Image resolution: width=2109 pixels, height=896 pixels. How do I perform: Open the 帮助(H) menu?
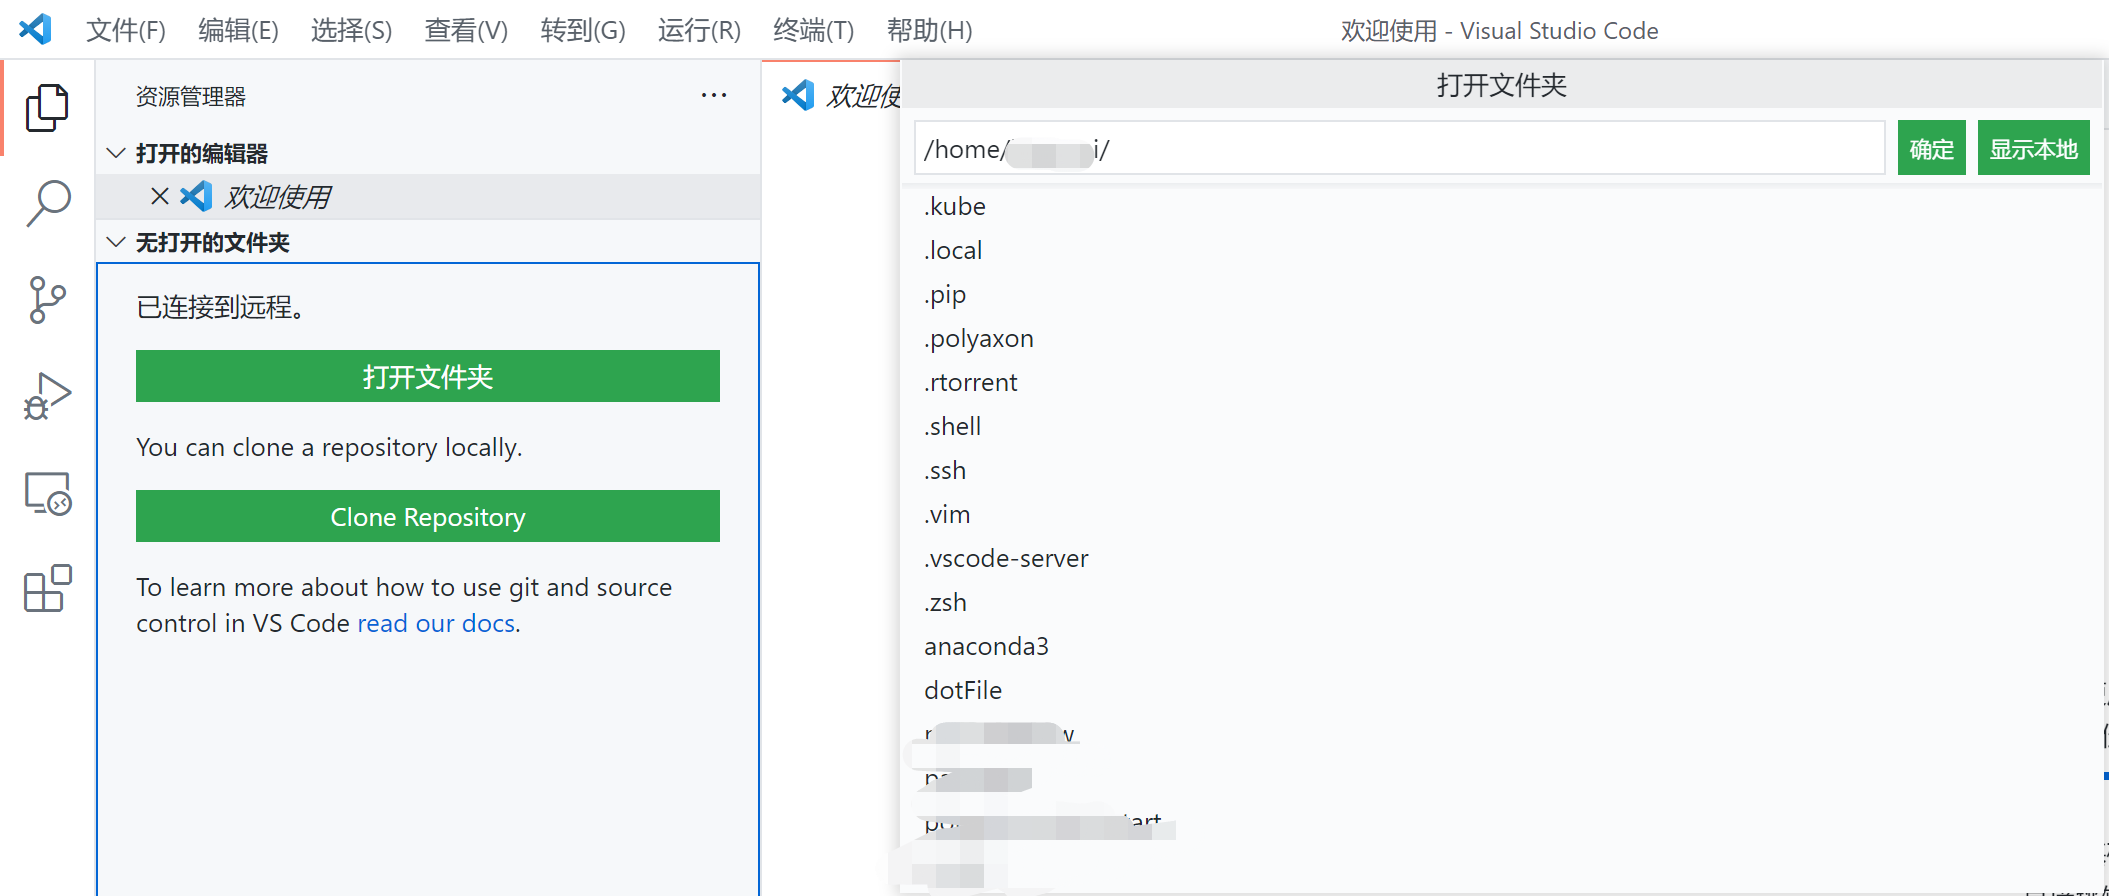coord(929,30)
